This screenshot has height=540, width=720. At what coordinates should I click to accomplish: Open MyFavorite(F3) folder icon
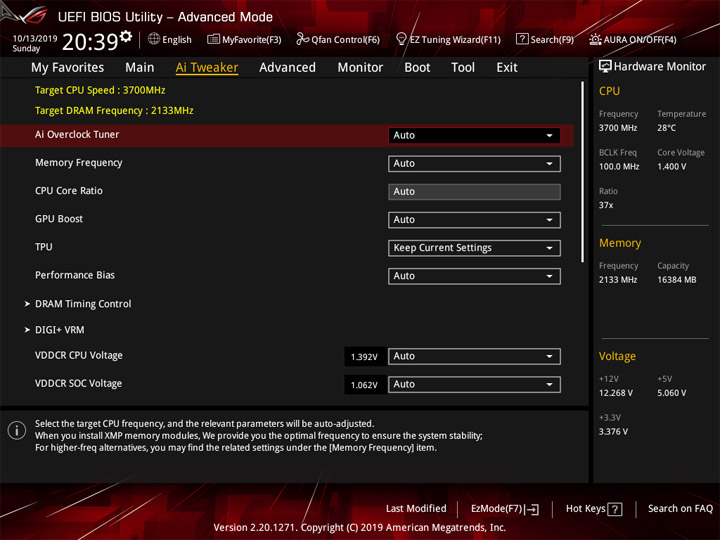click(214, 39)
